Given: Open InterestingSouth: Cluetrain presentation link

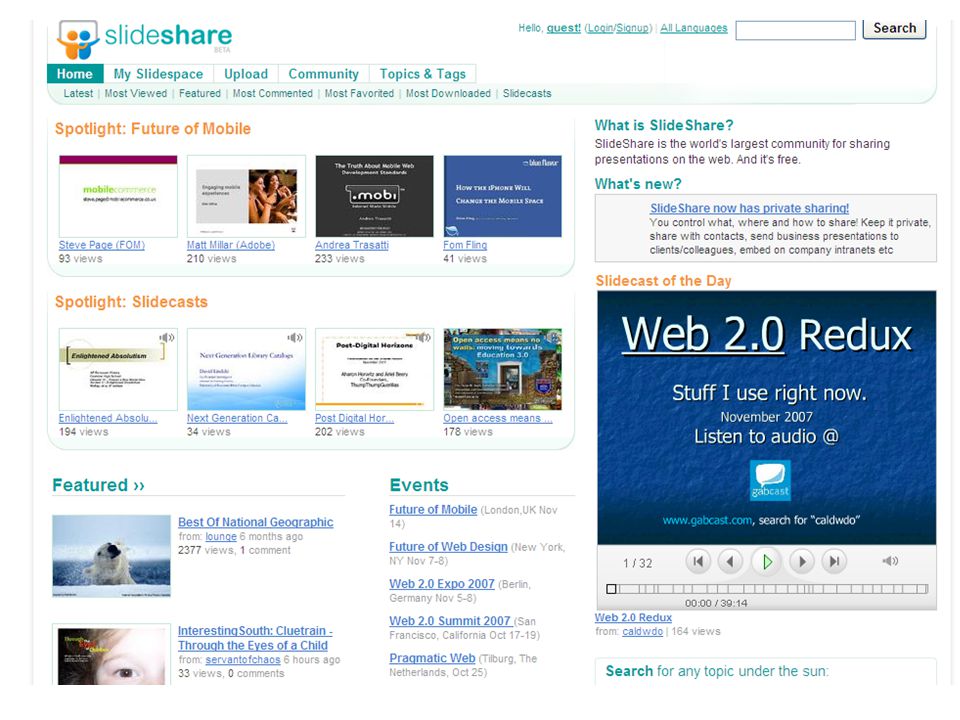Looking at the screenshot, I should pos(255,638).
